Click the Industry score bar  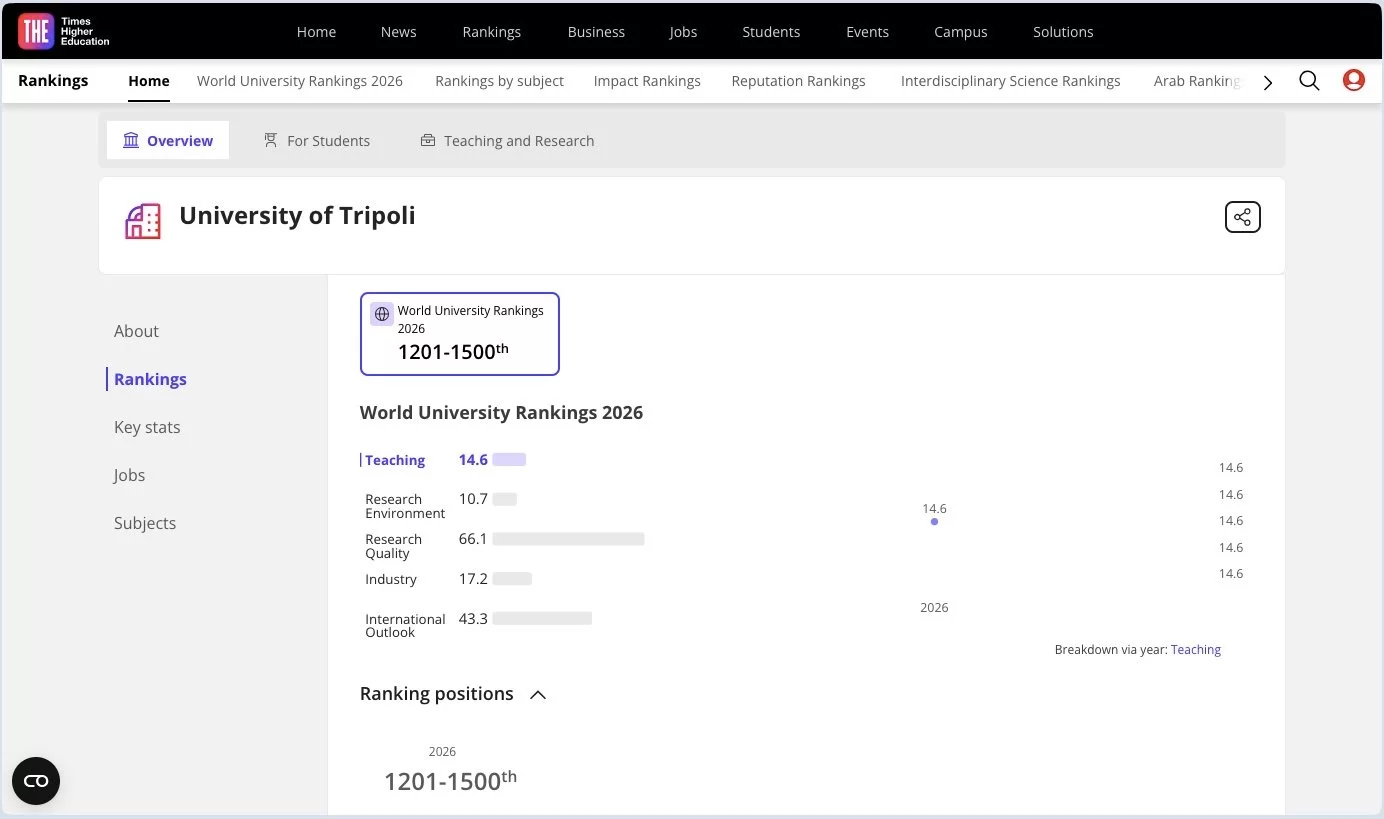512,579
